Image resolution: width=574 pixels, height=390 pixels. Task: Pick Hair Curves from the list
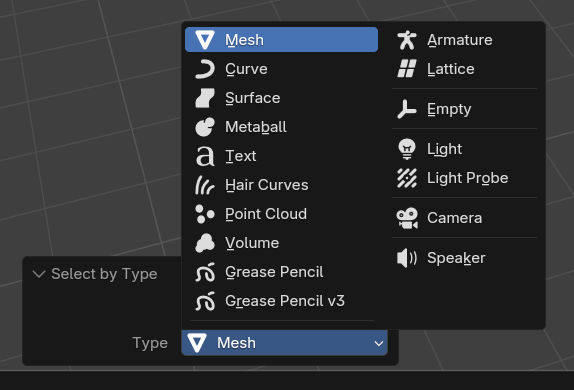(x=281, y=185)
